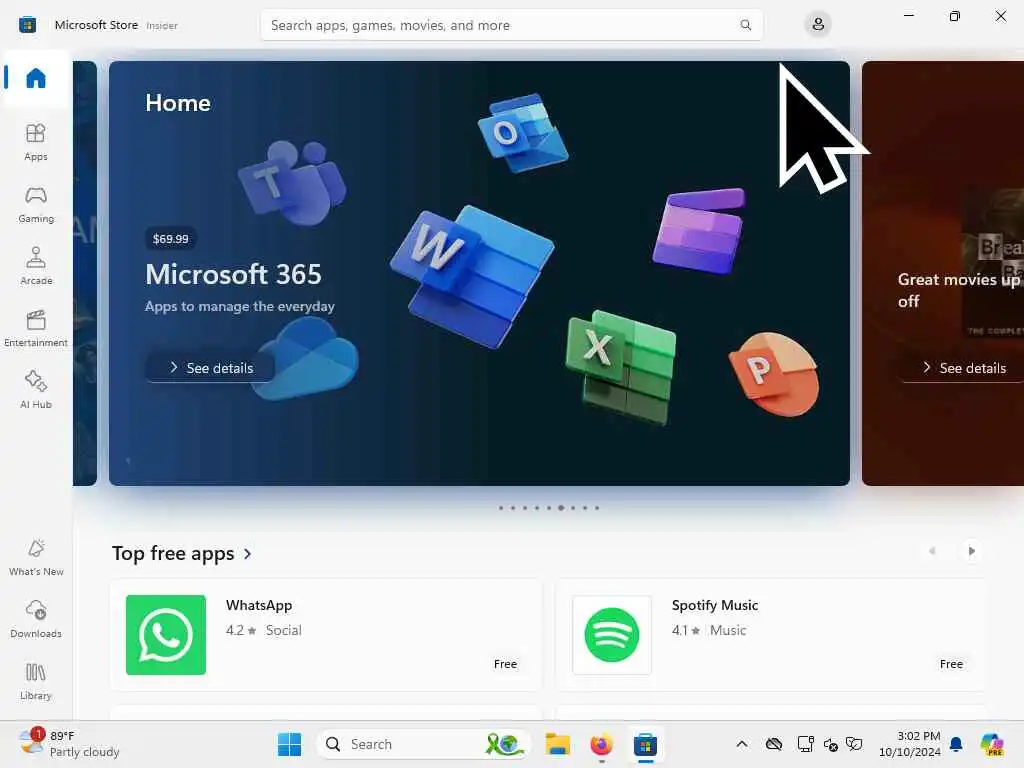
Task: Open the Spotify Music app icon
Action: click(612, 635)
